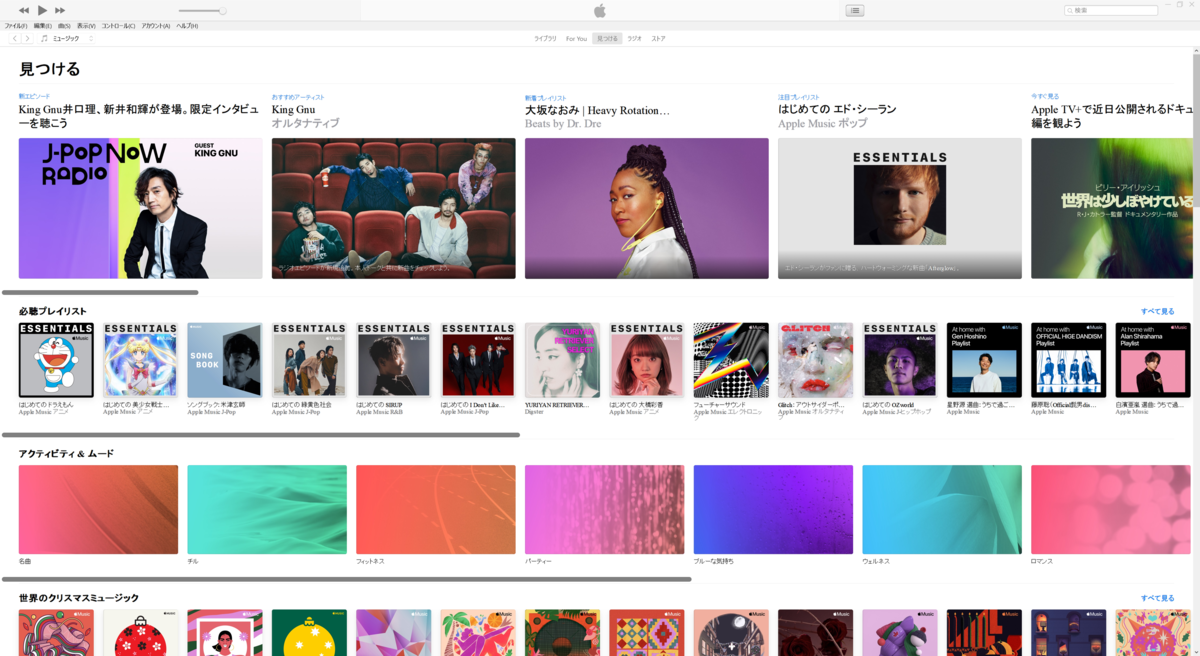Open the はじめての OZworld playlist cover
Screen dimensions: 1200x656
(900, 360)
